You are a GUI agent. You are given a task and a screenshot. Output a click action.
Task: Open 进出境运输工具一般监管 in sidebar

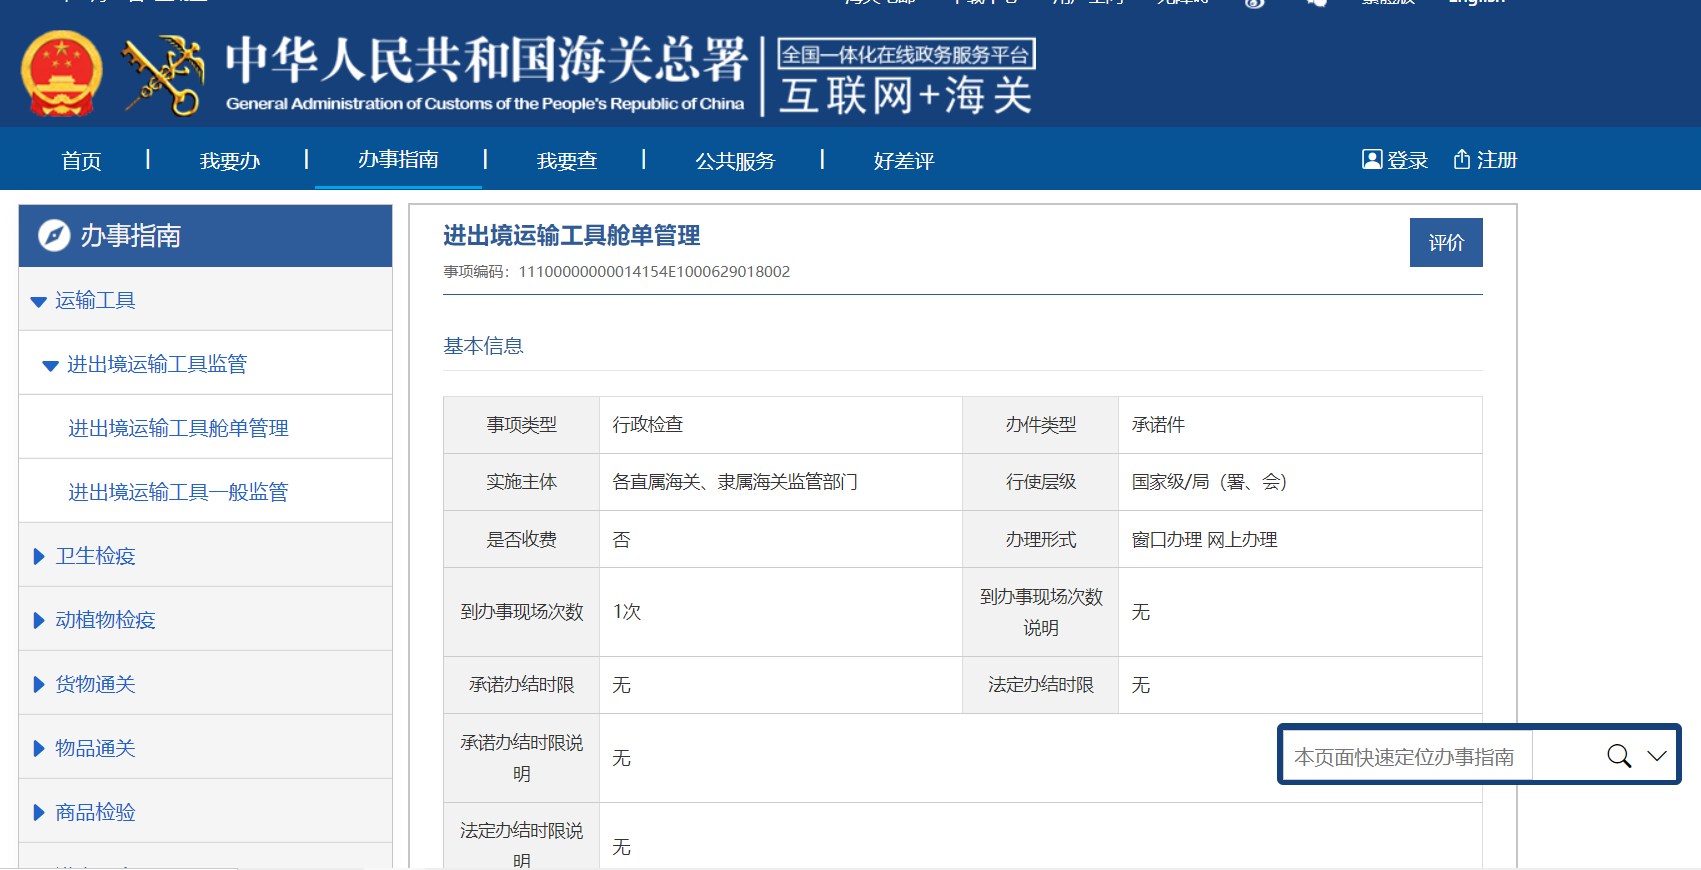click(x=178, y=492)
